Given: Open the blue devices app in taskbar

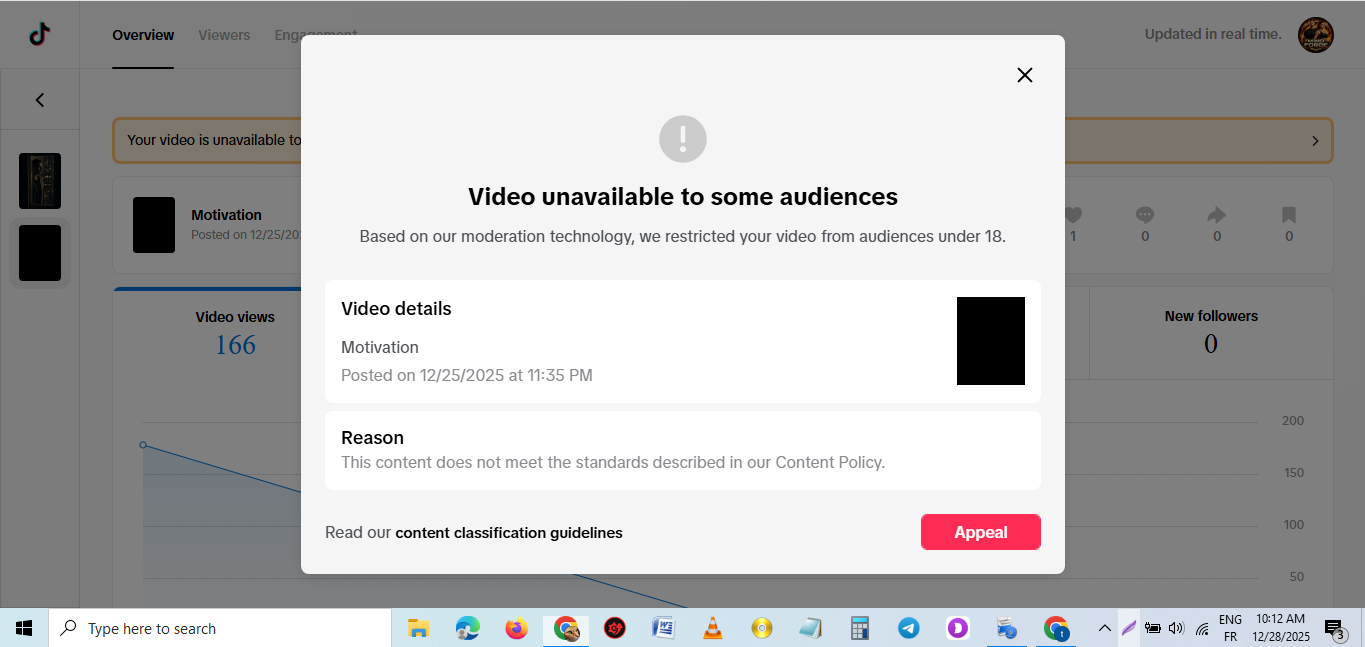Looking at the screenshot, I should pyautogui.click(x=1006, y=628).
